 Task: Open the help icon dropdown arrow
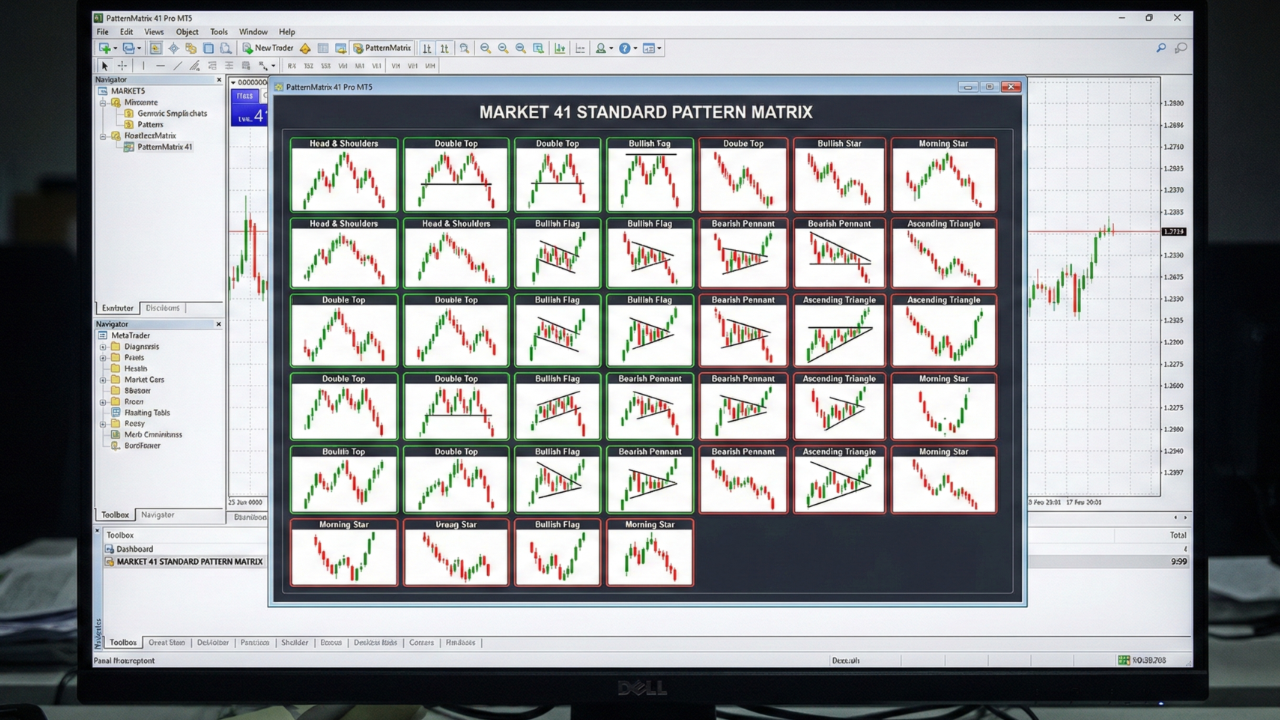point(635,48)
